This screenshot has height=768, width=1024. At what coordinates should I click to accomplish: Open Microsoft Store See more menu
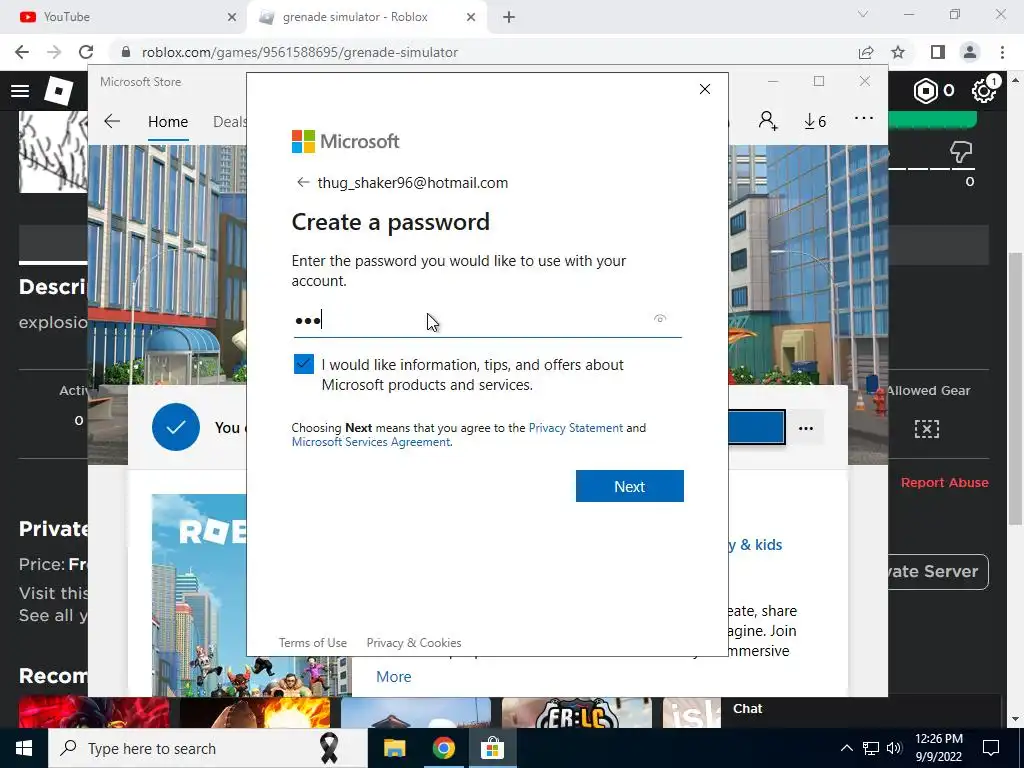[x=863, y=118]
